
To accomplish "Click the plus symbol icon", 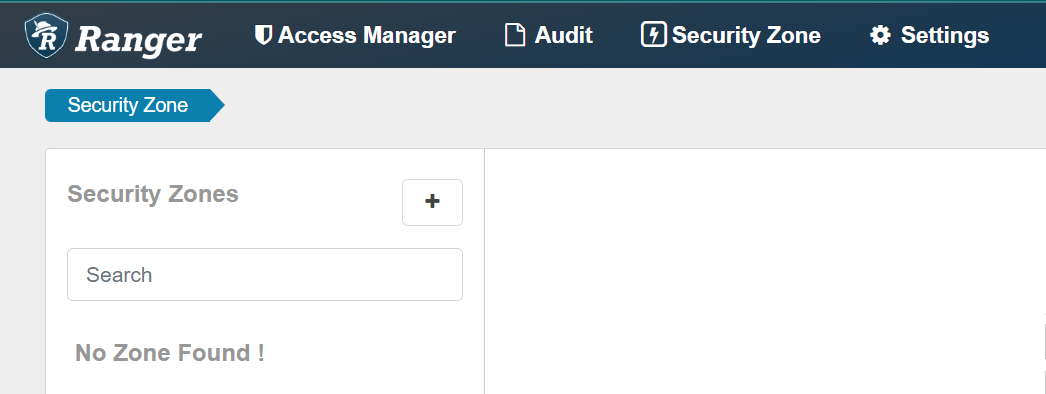I will click(432, 201).
